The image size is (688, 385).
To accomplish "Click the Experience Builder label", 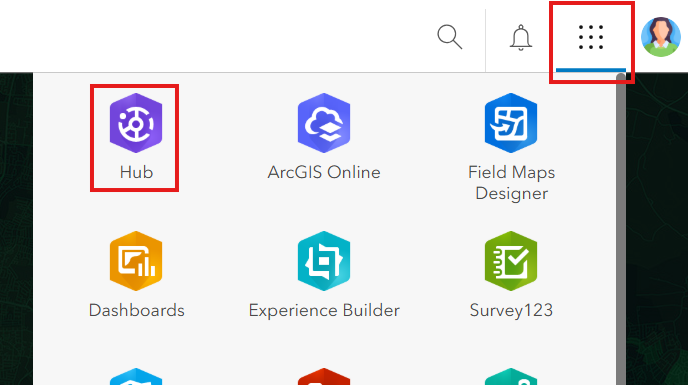I will pyautogui.click(x=324, y=310).
